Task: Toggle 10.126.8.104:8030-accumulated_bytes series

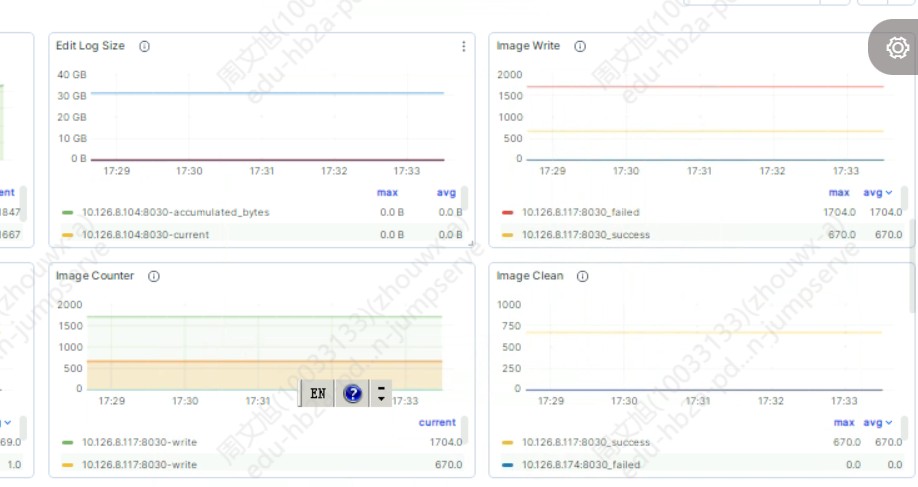Action: [x=176, y=212]
